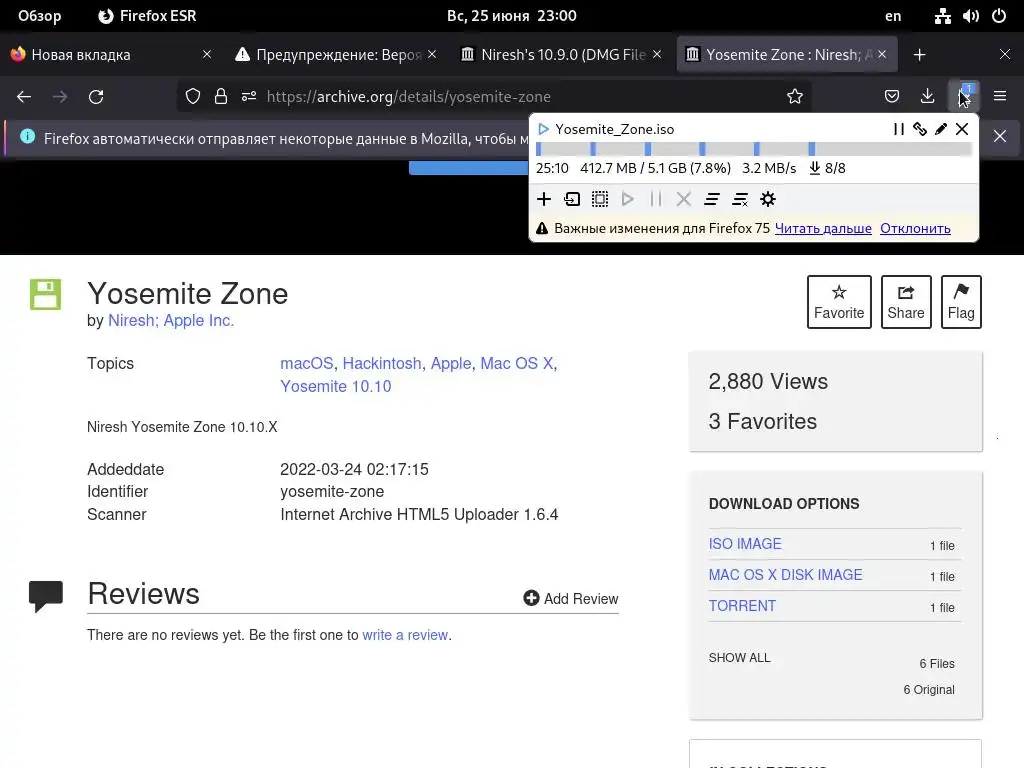Open Firefox hamburger application menu
1024x768 pixels.
pyautogui.click(x=1000, y=97)
